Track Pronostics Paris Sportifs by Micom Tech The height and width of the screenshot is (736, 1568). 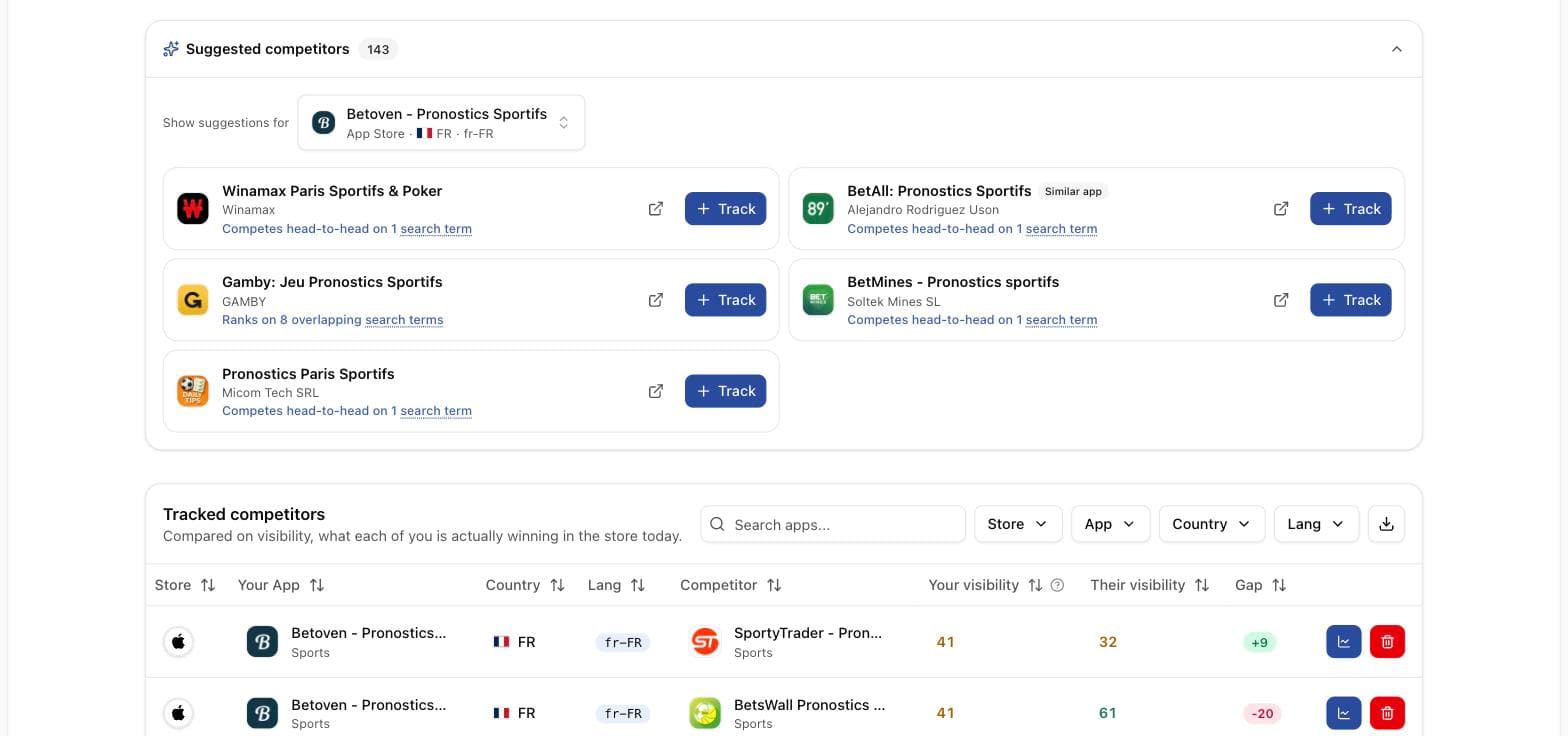pos(725,391)
